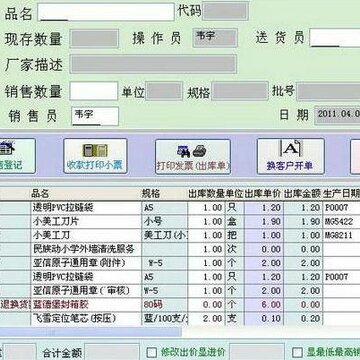Click the MG8211 cell
Image resolution: width=360 pixels, height=360 pixels.
(341, 236)
